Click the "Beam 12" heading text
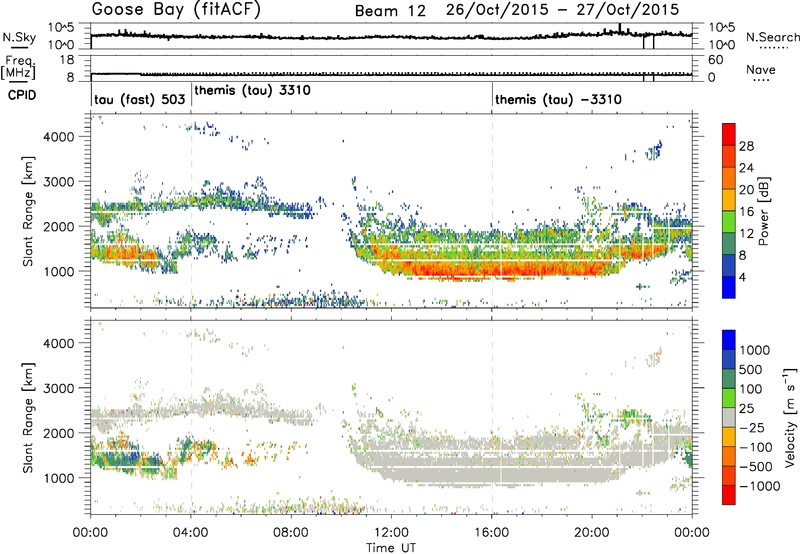 390,11
